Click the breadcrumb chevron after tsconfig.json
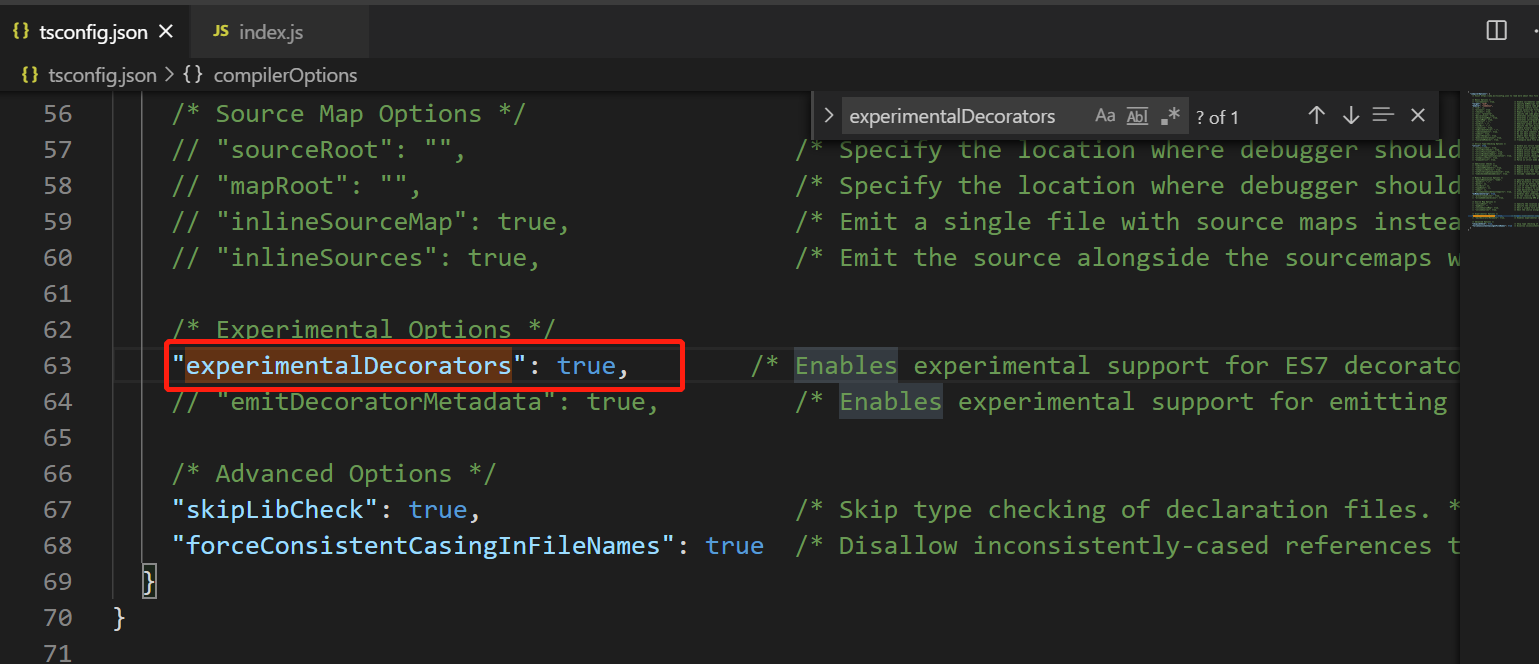This screenshot has height=664, width=1539. (x=167, y=74)
